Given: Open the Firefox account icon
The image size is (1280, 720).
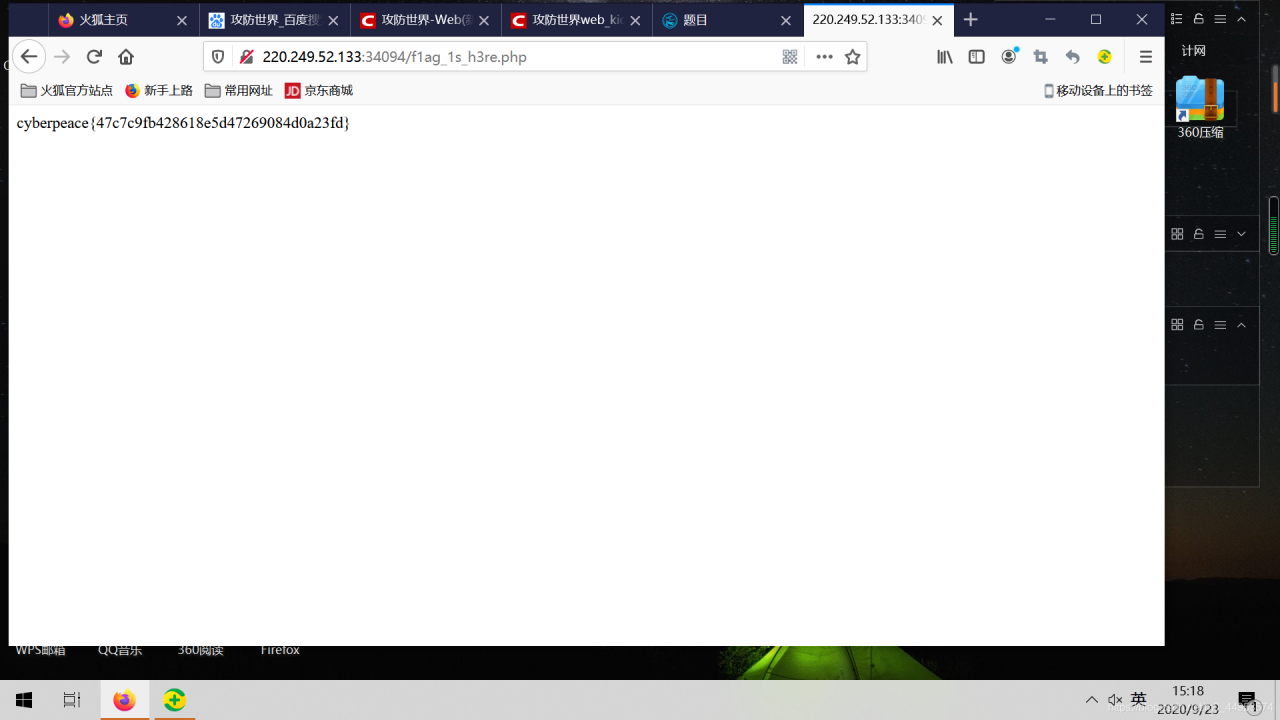Looking at the screenshot, I should pos(1009,57).
